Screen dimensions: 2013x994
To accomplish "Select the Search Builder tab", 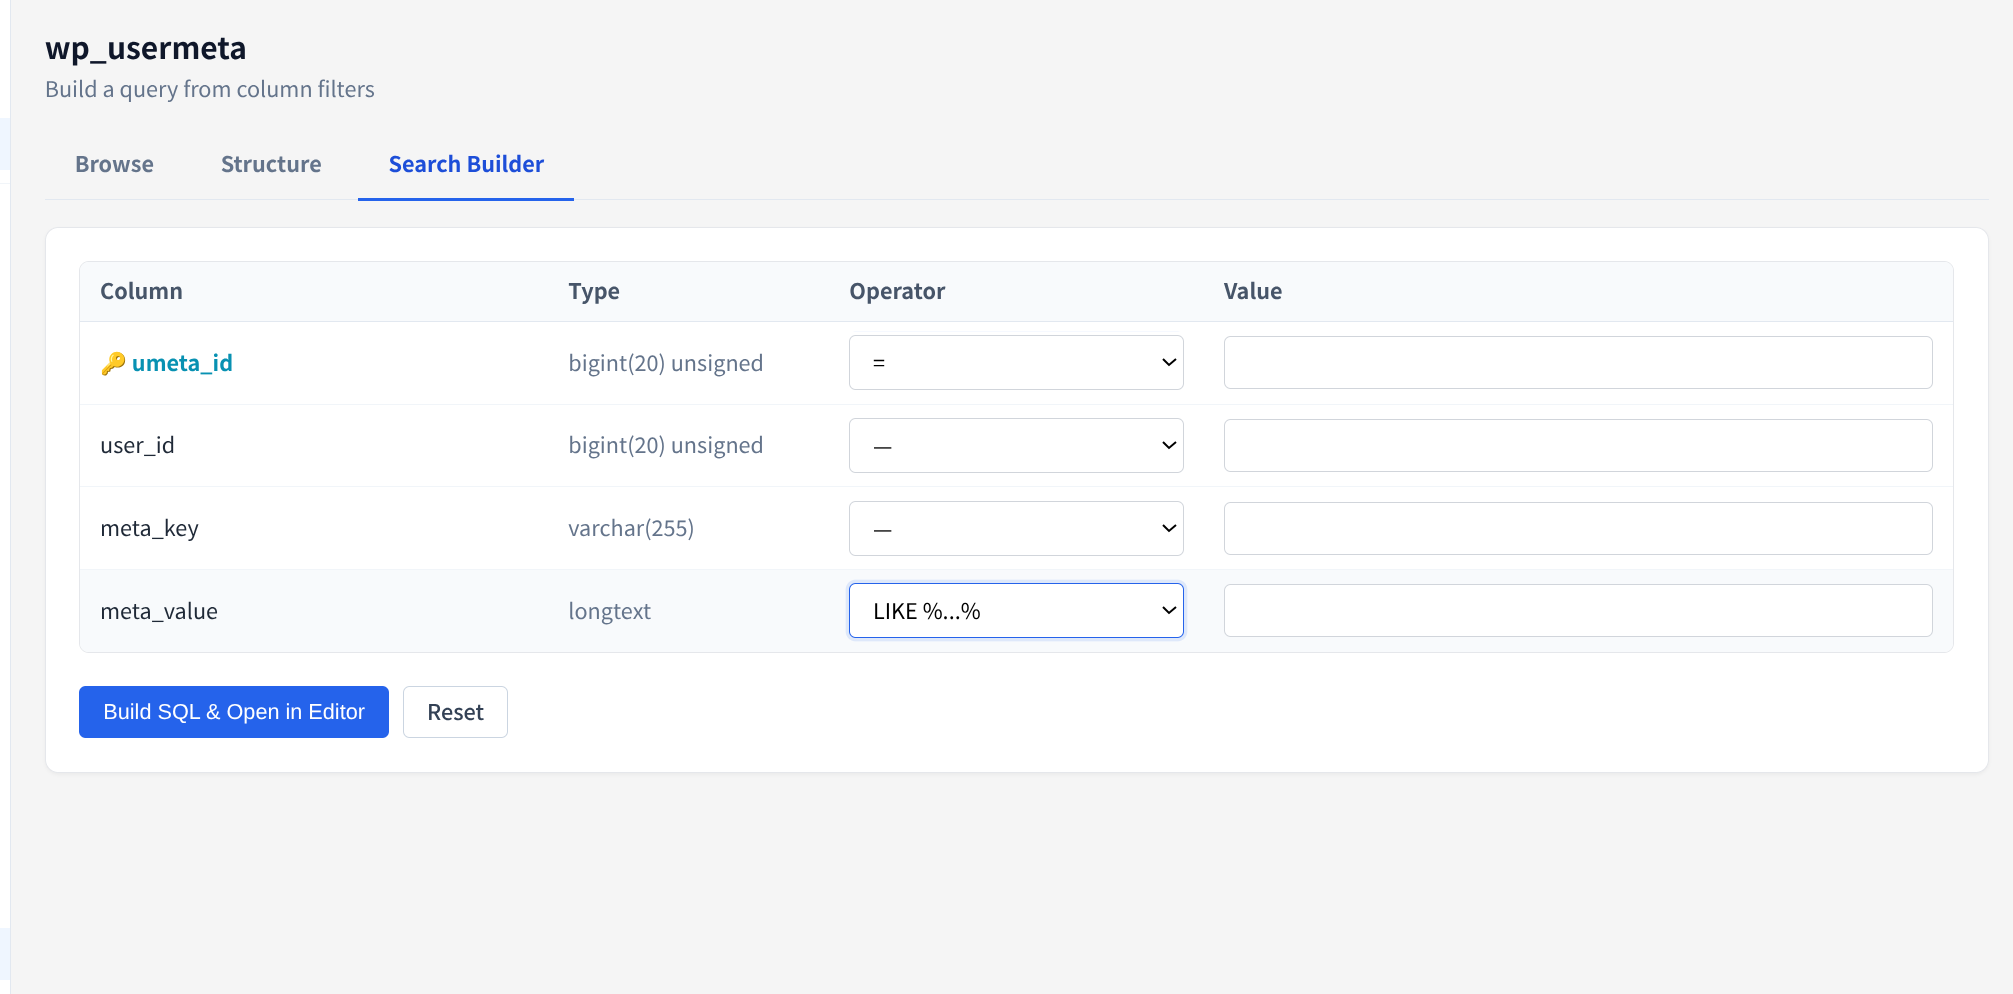I will pyautogui.click(x=465, y=164).
